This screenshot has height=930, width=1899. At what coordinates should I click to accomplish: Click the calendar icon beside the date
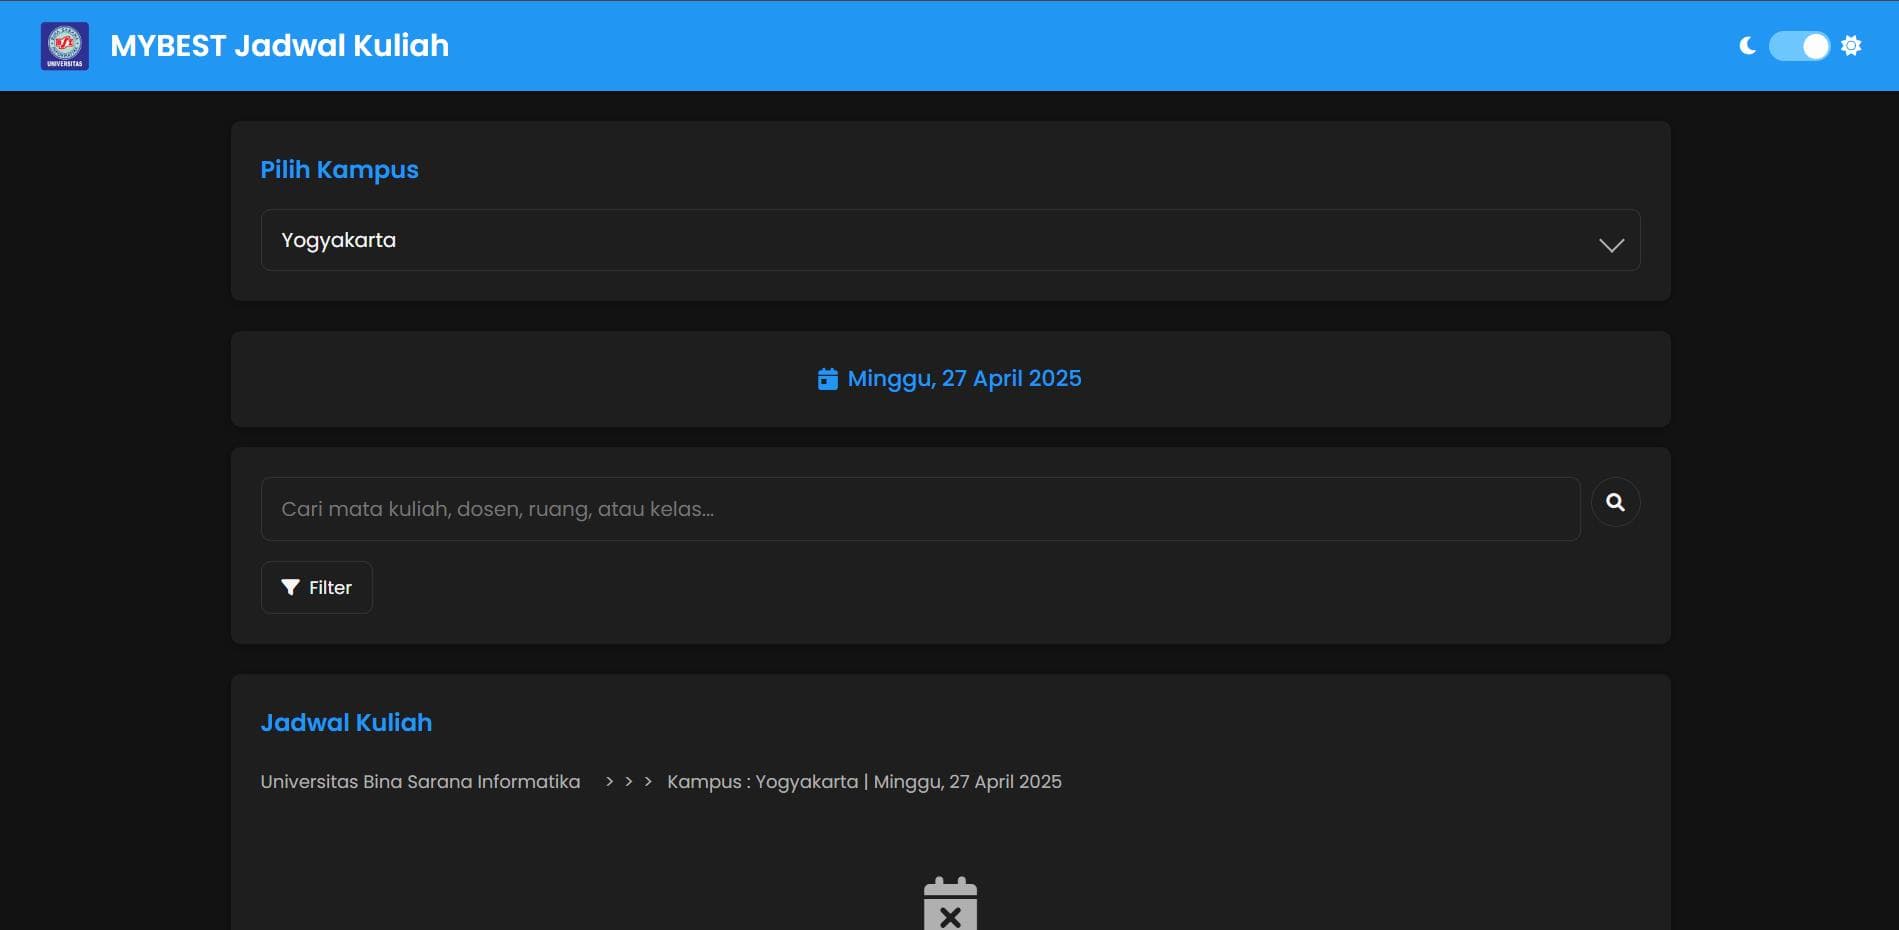point(828,378)
